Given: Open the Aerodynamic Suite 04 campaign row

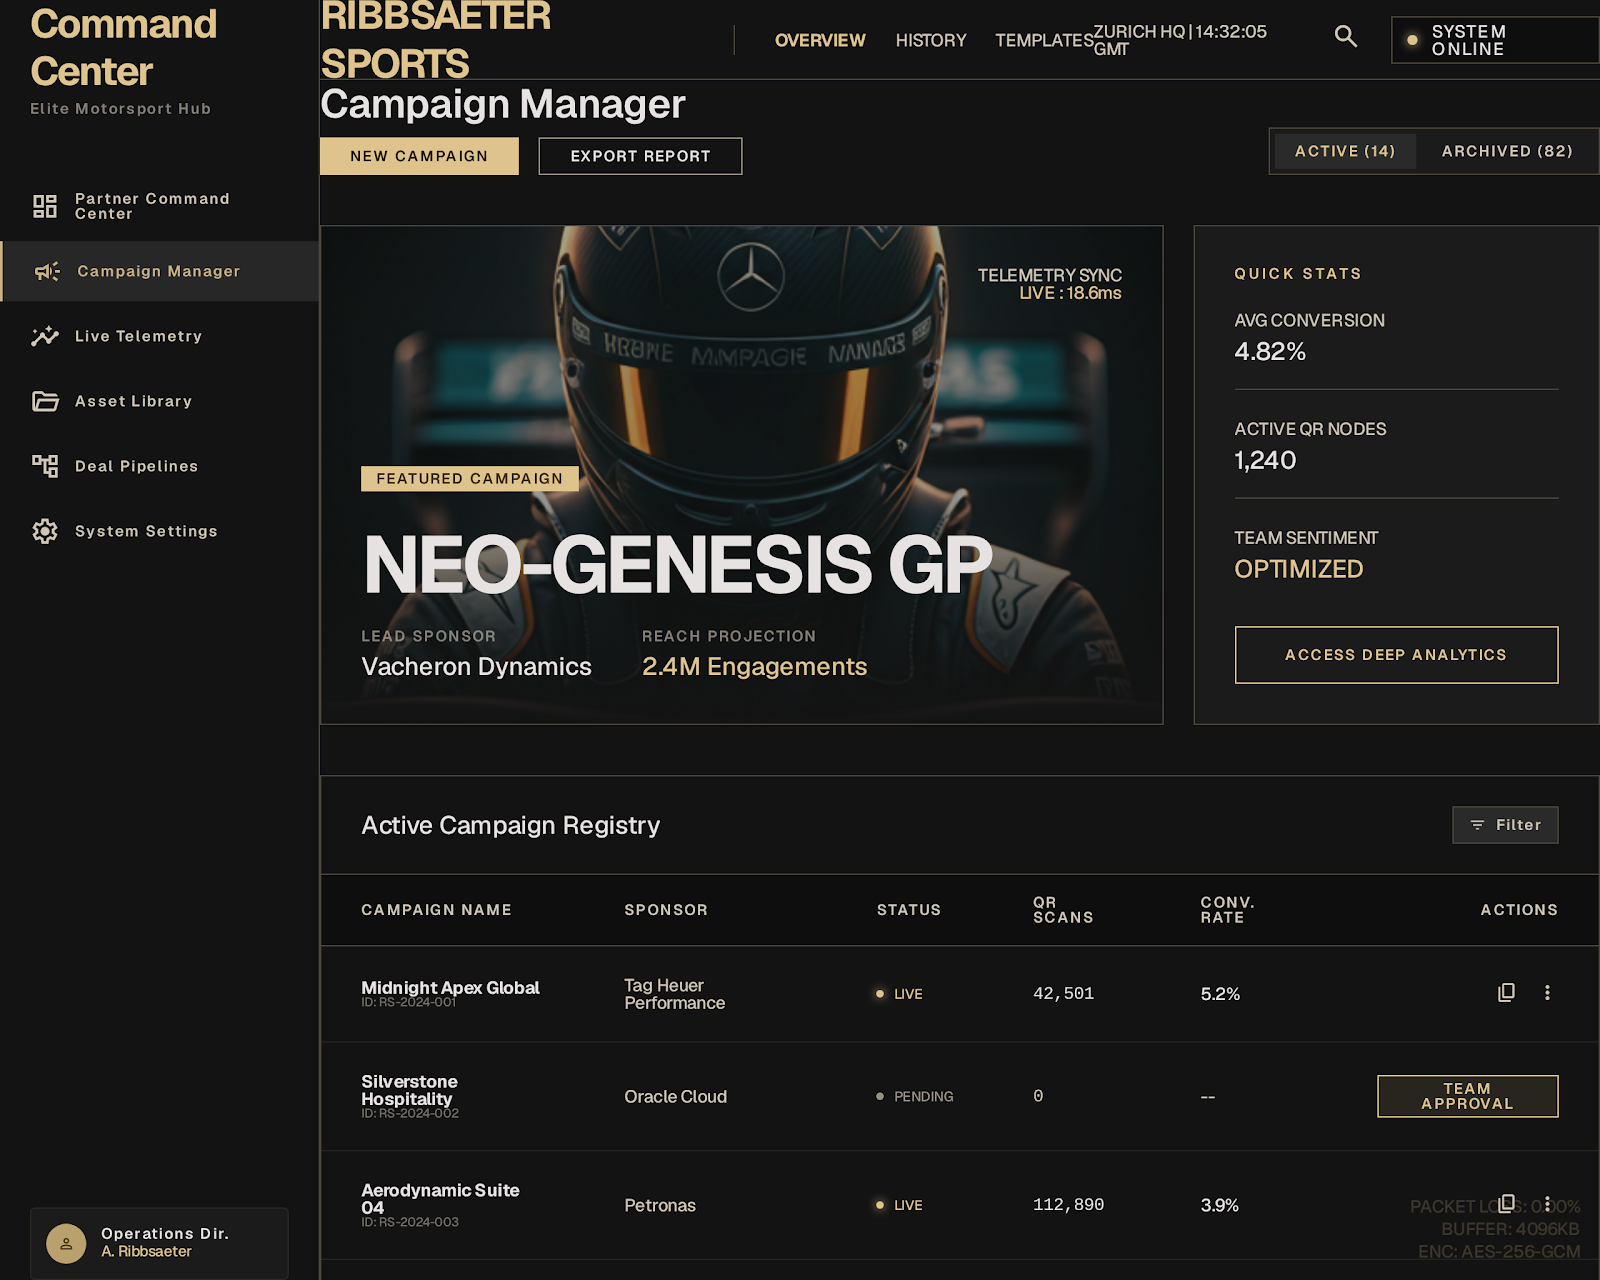Looking at the screenshot, I should [x=960, y=1205].
